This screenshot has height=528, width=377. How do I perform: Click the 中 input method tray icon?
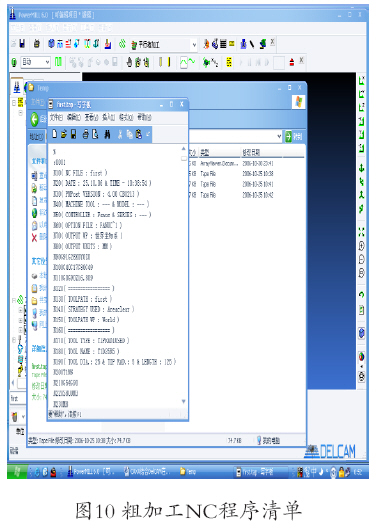click(x=313, y=472)
